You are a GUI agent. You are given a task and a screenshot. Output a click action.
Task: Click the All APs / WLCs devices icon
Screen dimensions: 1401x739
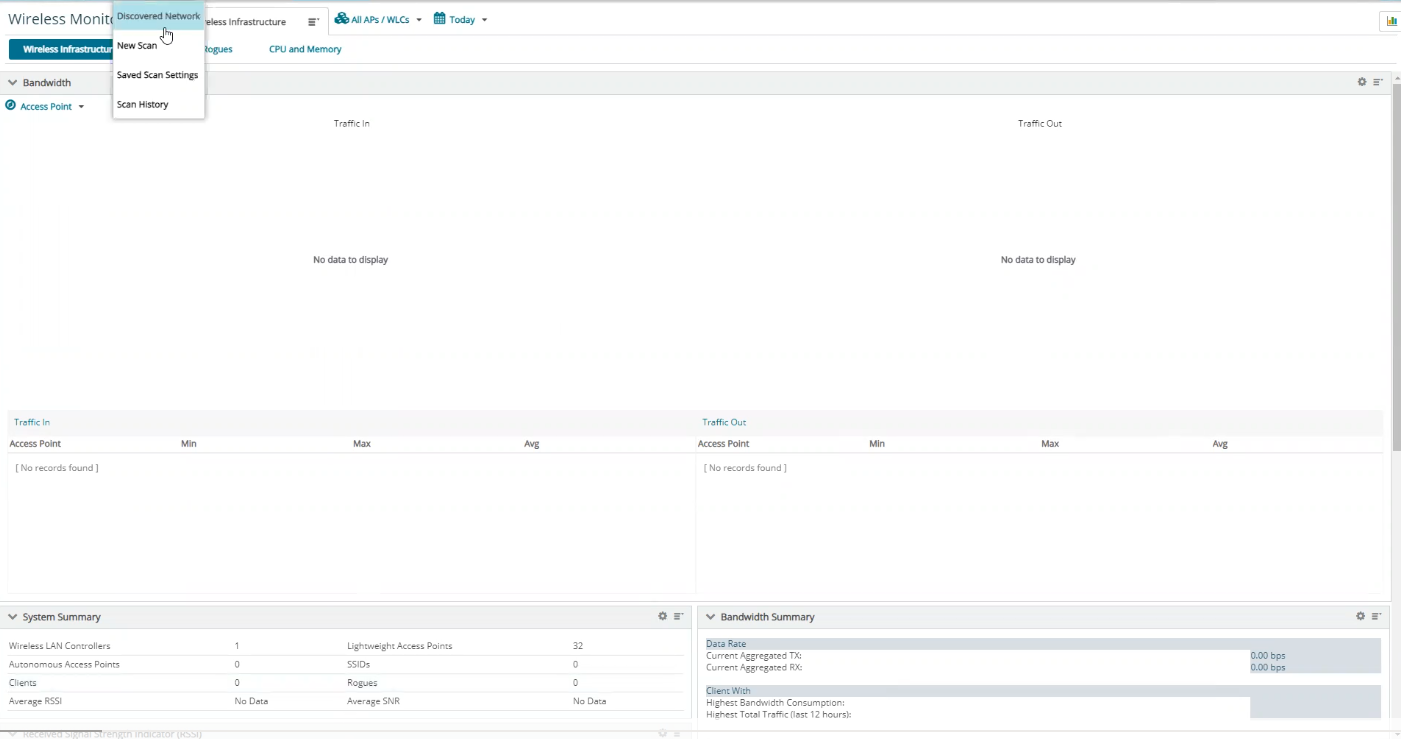coord(341,20)
